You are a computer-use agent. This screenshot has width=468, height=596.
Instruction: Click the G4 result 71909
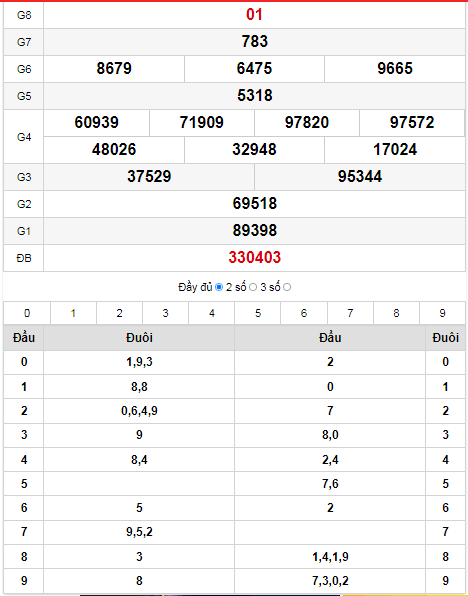(x=201, y=123)
